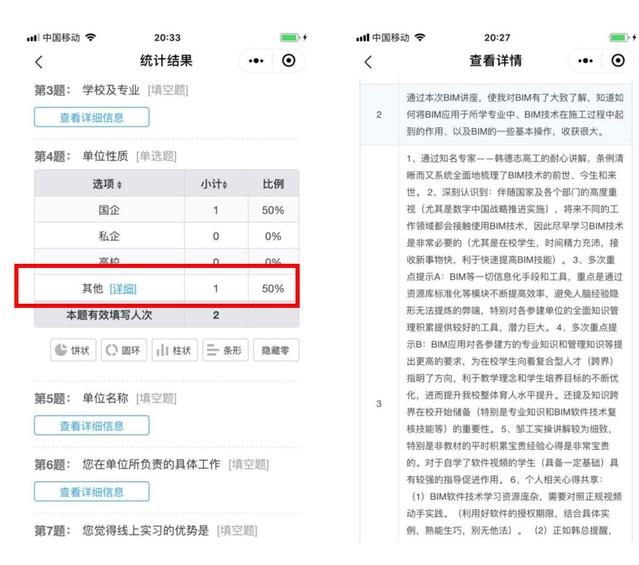Tap back arrow on 统计结果 screen

pyautogui.click(x=40, y=62)
